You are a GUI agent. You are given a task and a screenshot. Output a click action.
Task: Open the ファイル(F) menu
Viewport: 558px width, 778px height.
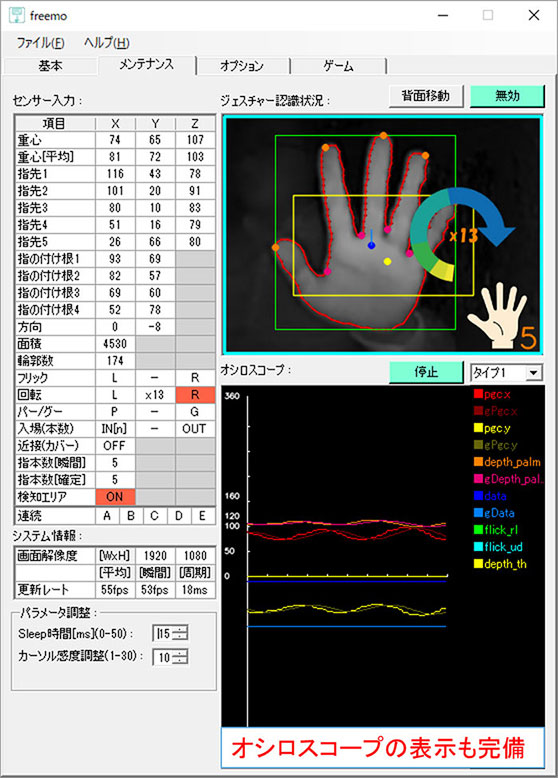pyautogui.click(x=41, y=43)
